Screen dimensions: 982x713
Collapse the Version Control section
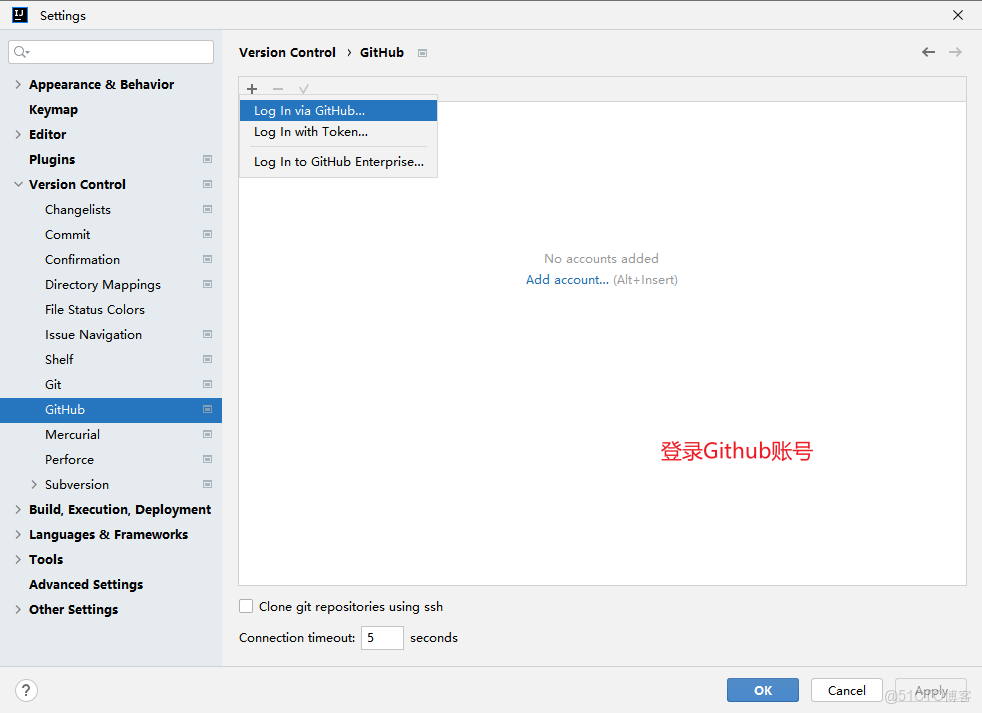pyautogui.click(x=17, y=184)
